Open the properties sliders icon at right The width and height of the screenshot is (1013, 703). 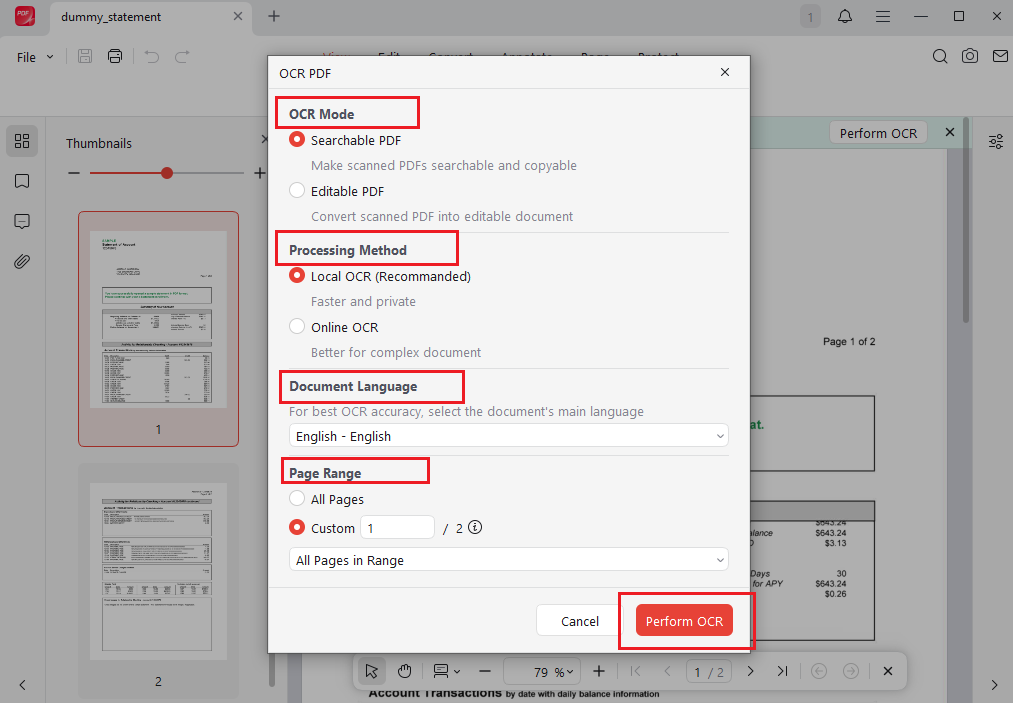point(996,142)
